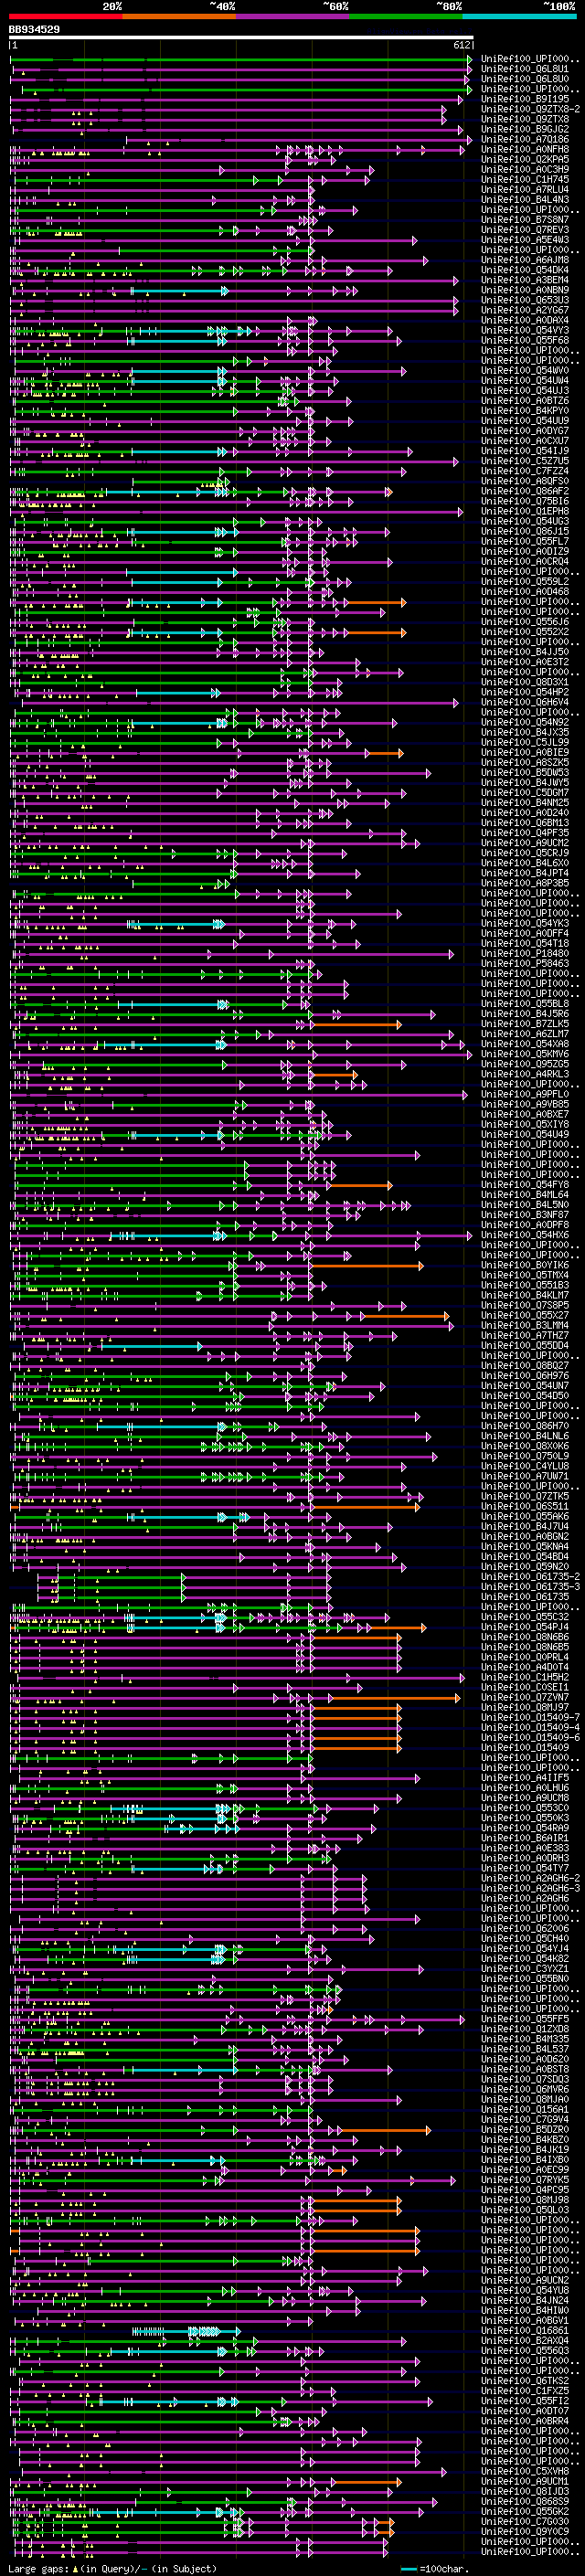Open hit UniRef100_Q1EPH8
This screenshot has width=585, height=2576.
pyautogui.click(x=525, y=511)
